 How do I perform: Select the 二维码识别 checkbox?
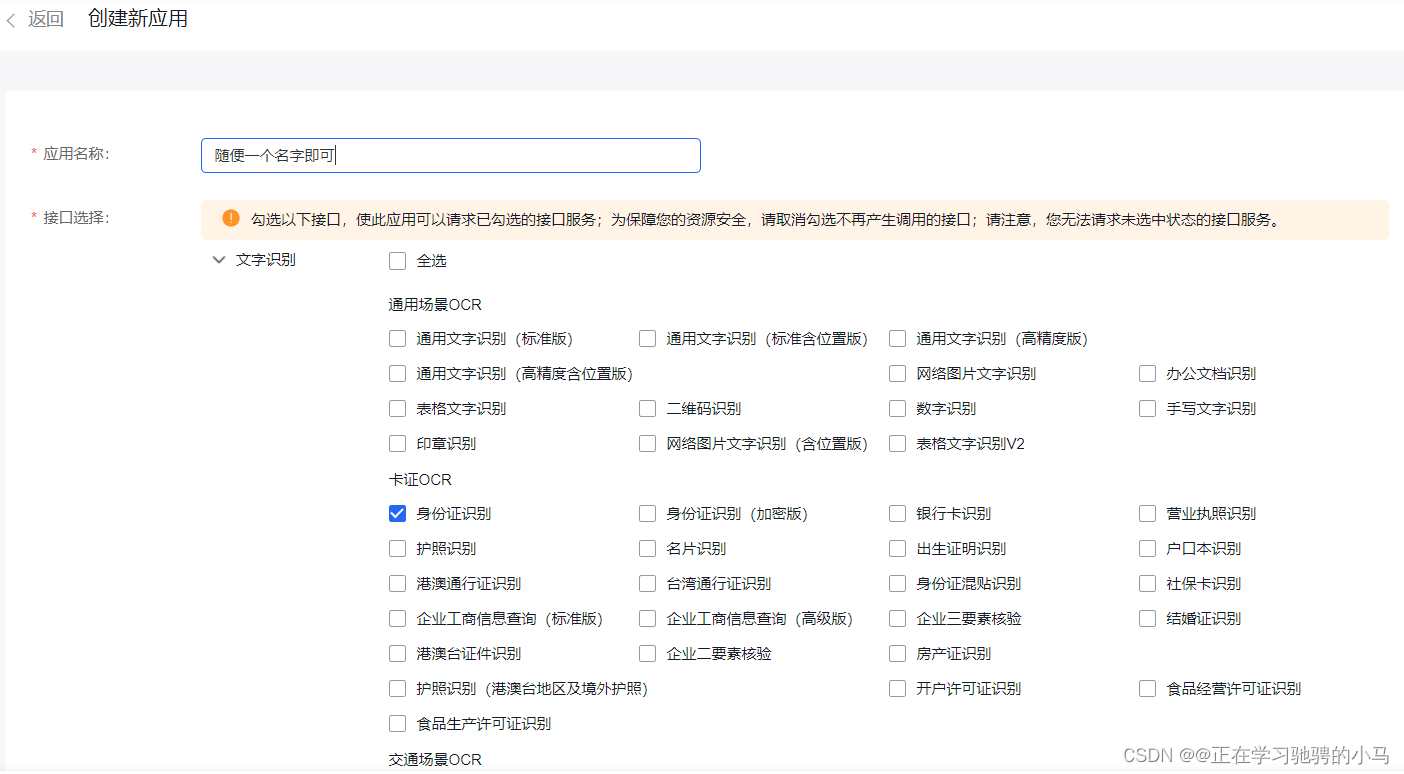pos(647,409)
